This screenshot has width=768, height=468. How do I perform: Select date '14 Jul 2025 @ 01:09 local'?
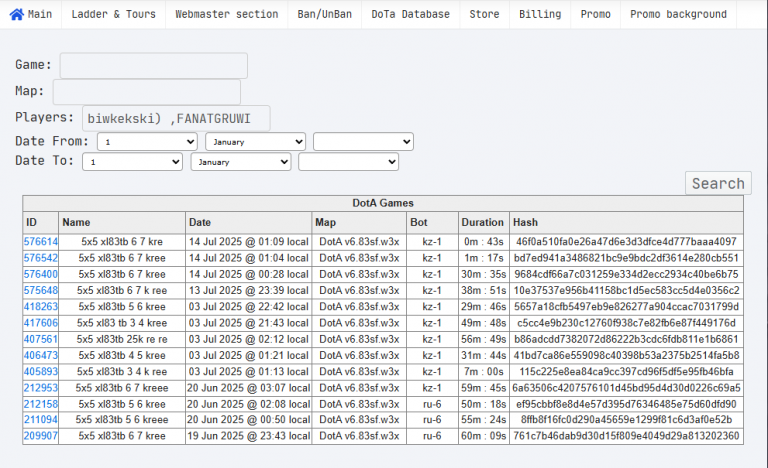(x=249, y=242)
